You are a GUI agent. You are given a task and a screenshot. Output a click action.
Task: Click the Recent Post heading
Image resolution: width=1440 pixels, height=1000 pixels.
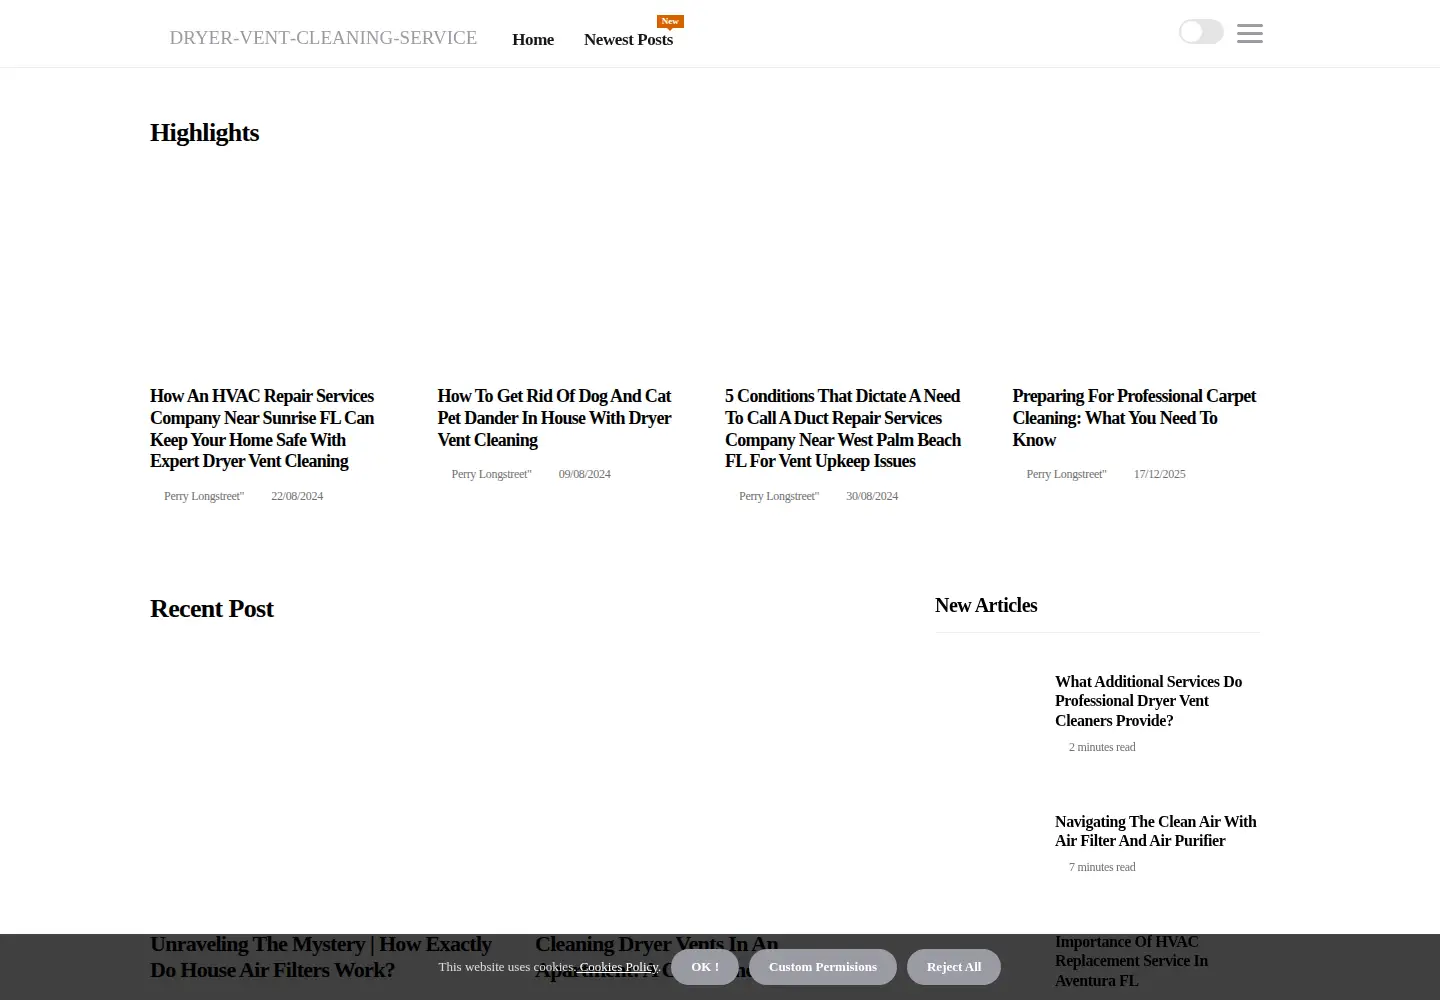pos(211,609)
